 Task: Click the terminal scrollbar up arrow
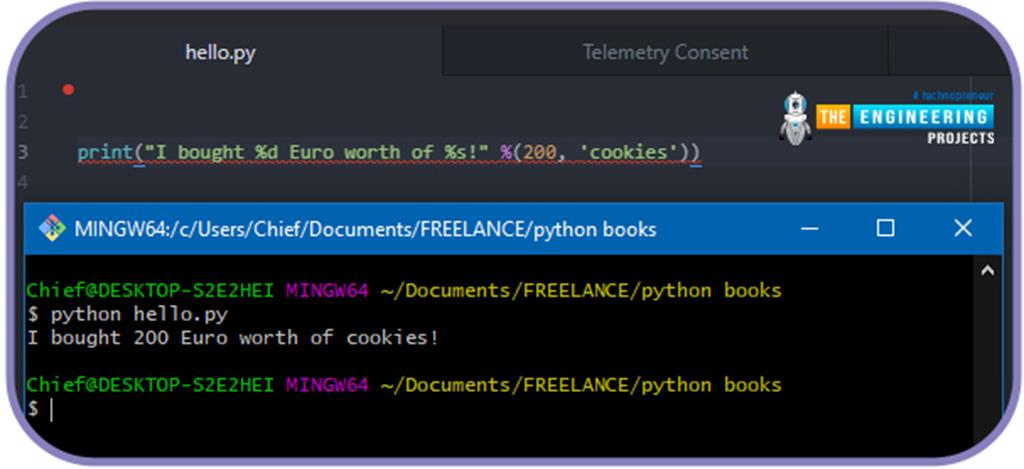coord(988,270)
